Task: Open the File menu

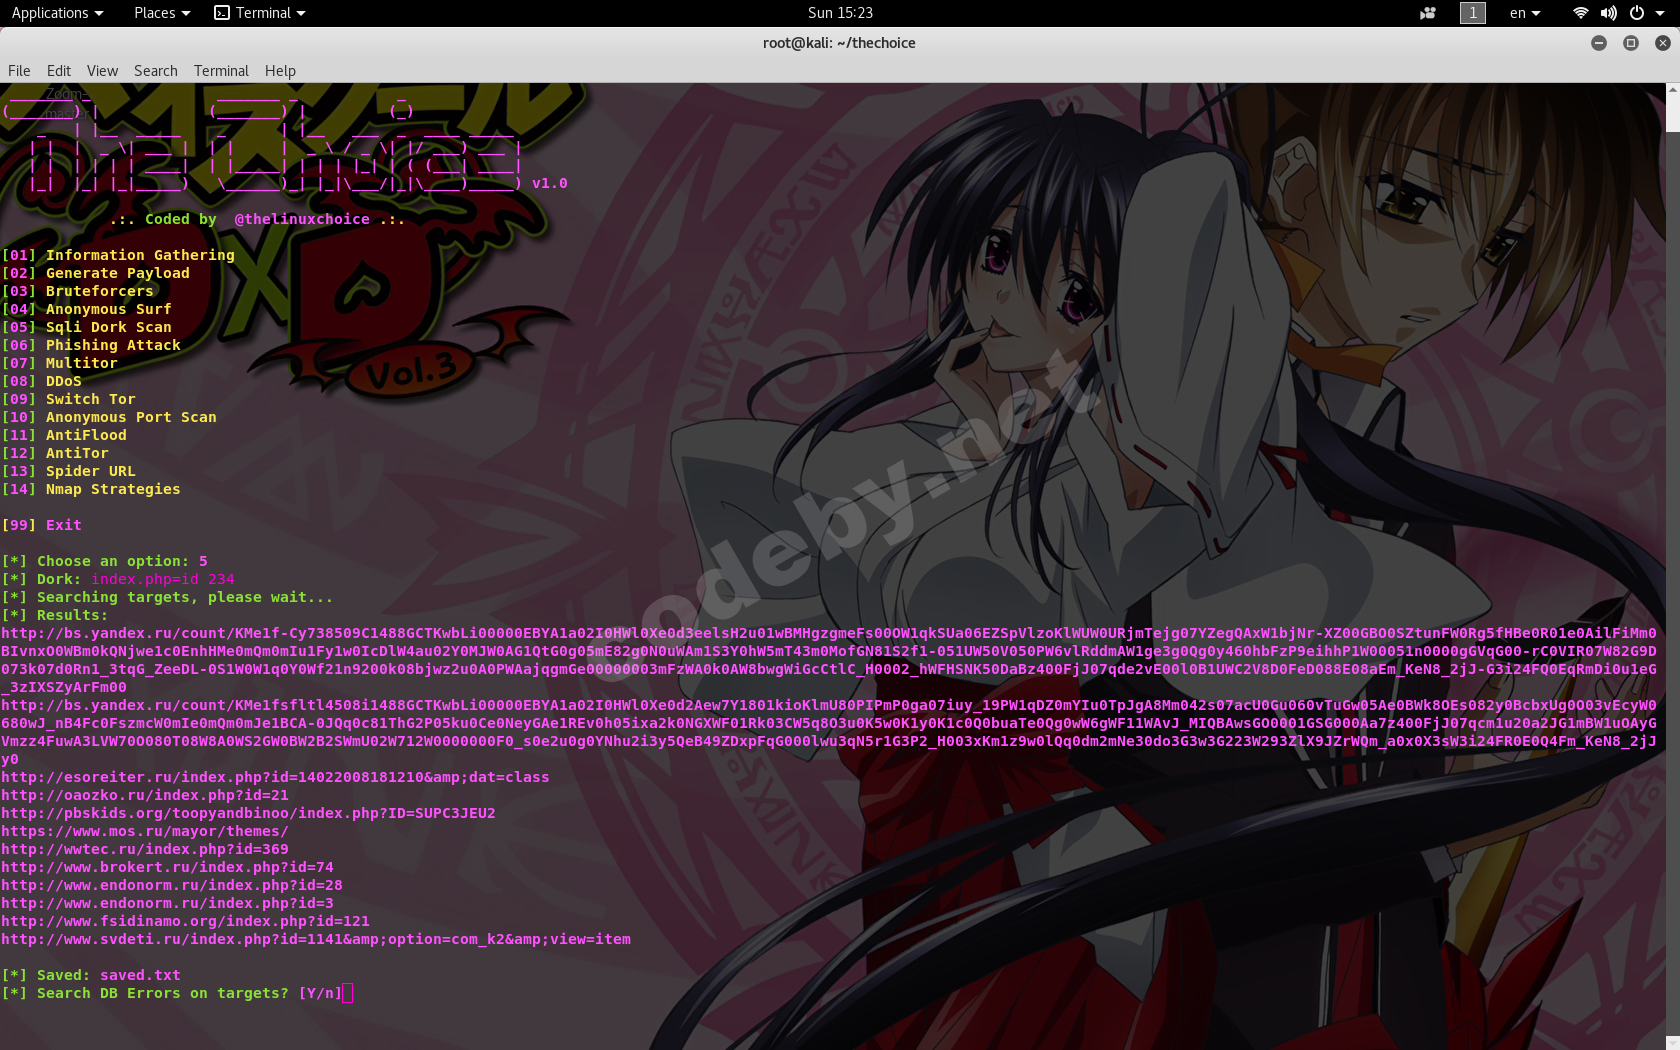Action: coord(19,71)
